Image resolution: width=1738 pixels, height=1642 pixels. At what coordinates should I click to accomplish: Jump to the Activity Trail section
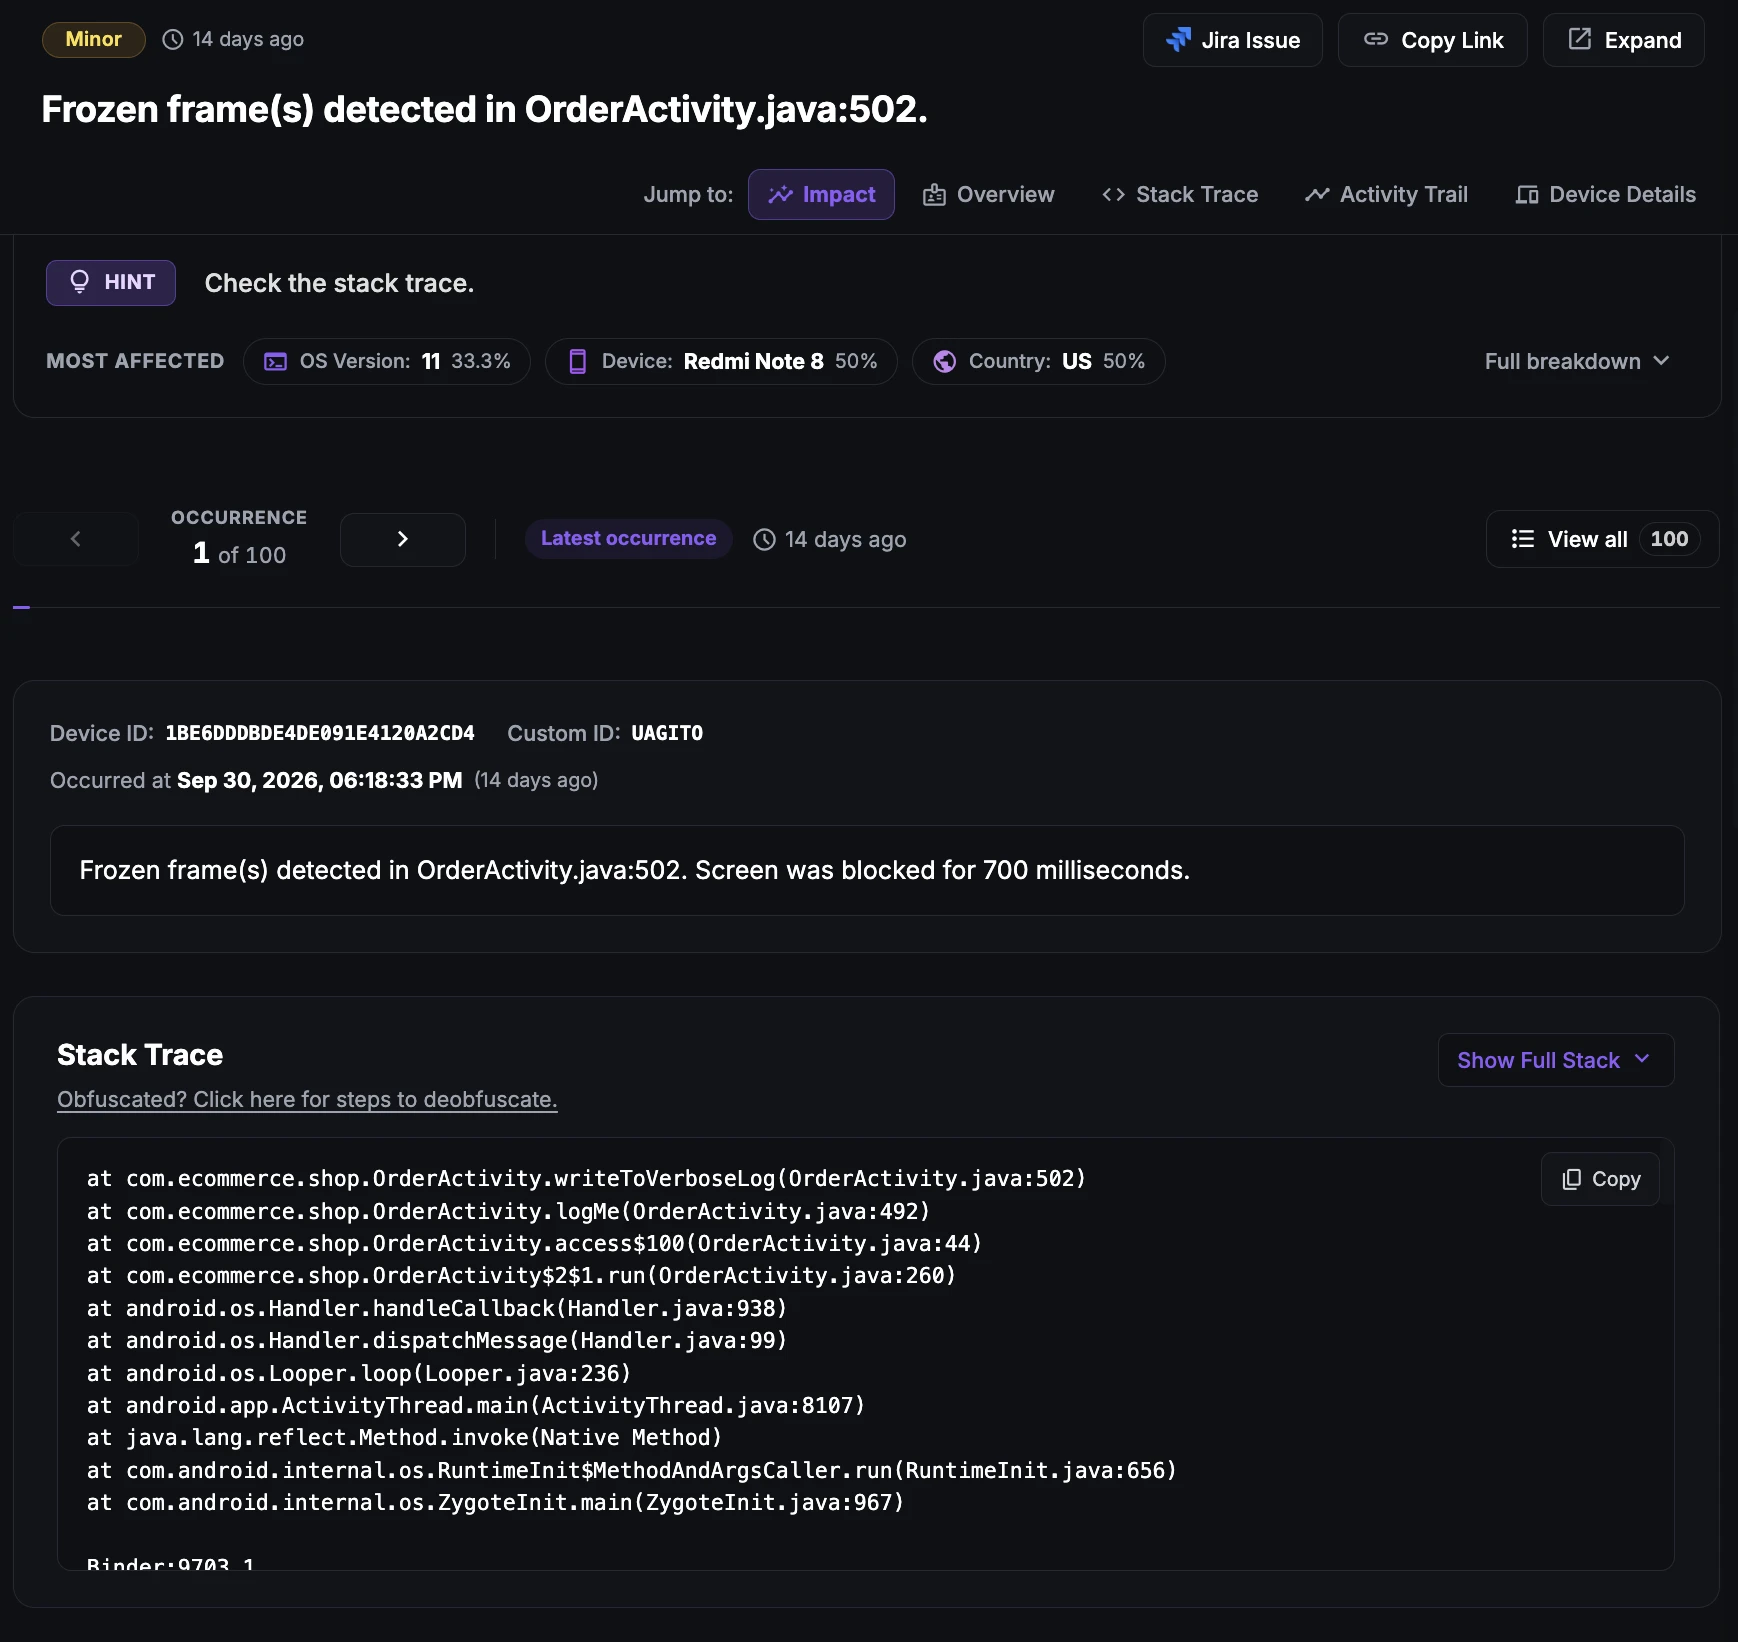[1386, 194]
